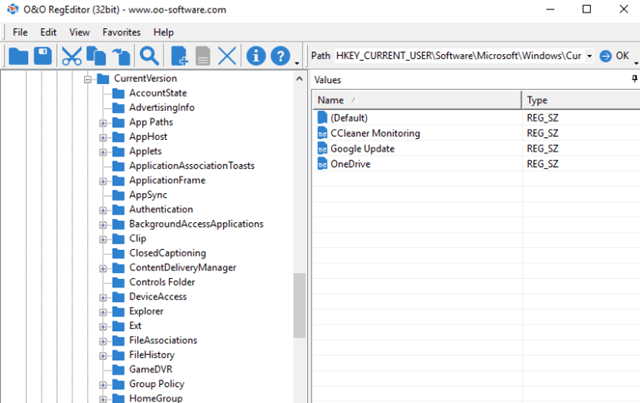Image resolution: width=640 pixels, height=403 pixels.
Task: Click the AppSync folder icon
Action: pos(118,195)
